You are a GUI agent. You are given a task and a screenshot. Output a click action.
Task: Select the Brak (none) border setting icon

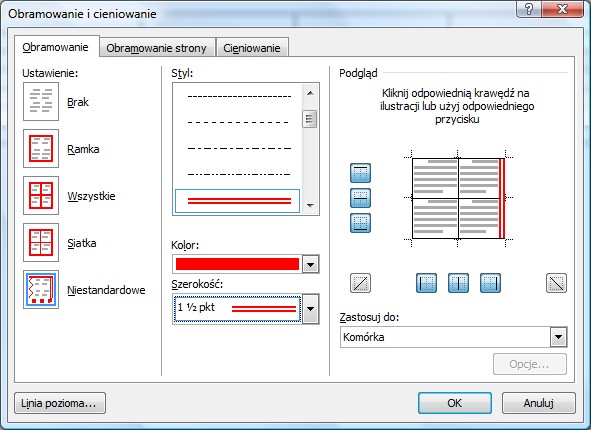41,102
